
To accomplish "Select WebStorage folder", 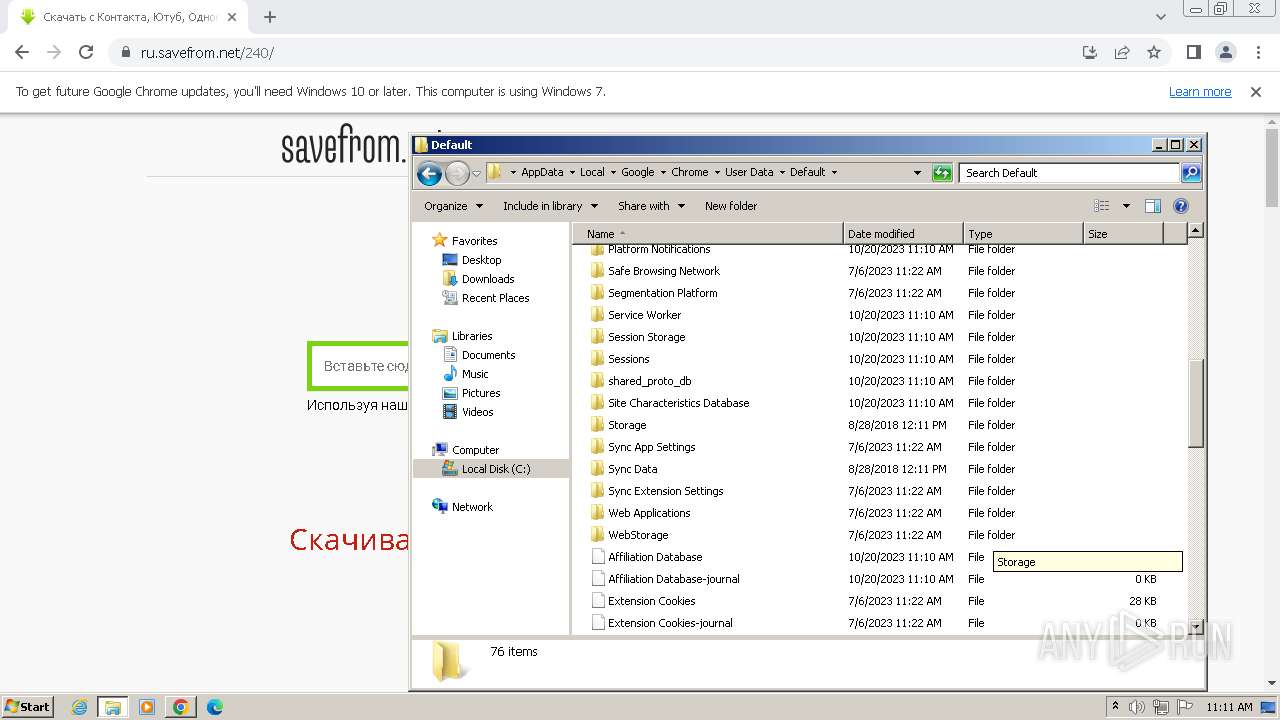I will click(x=638, y=535).
